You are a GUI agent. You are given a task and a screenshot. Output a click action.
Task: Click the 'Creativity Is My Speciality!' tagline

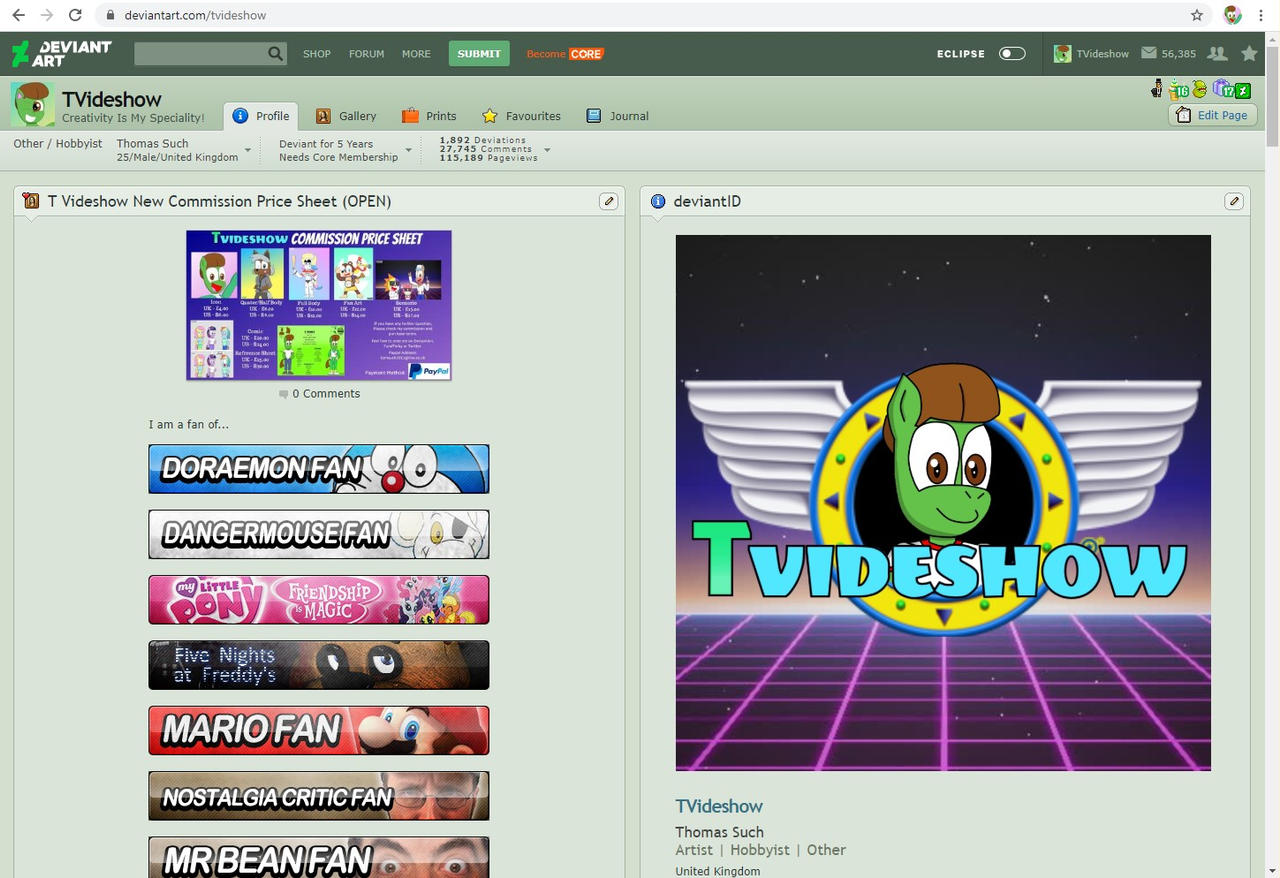point(133,118)
